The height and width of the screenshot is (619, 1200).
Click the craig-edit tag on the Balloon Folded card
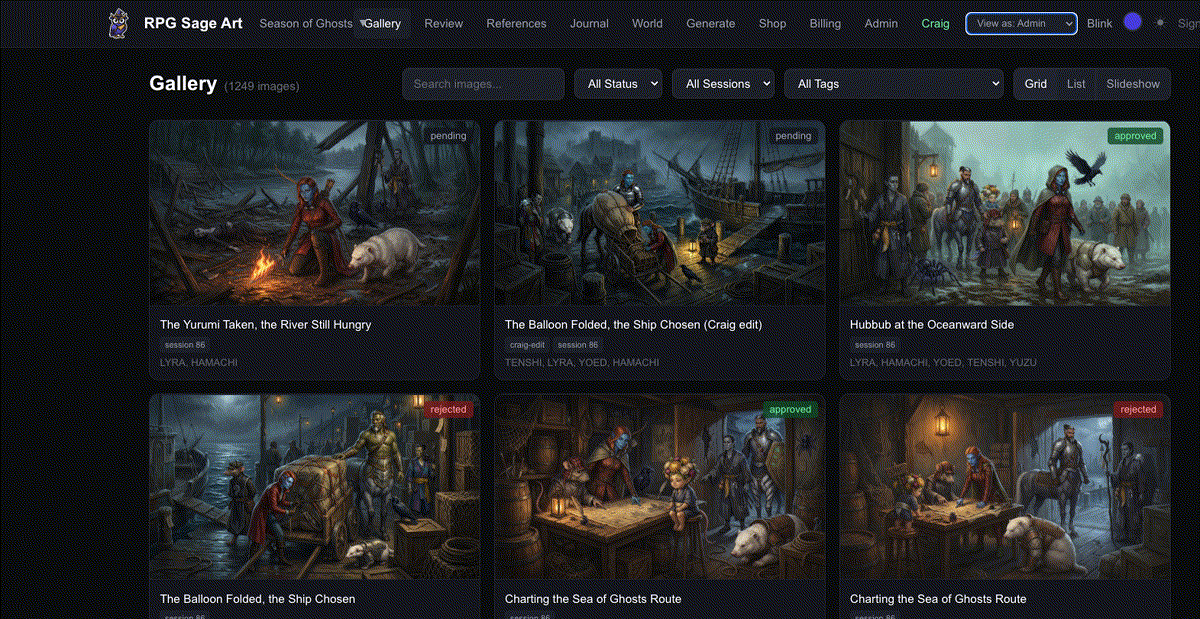527,344
